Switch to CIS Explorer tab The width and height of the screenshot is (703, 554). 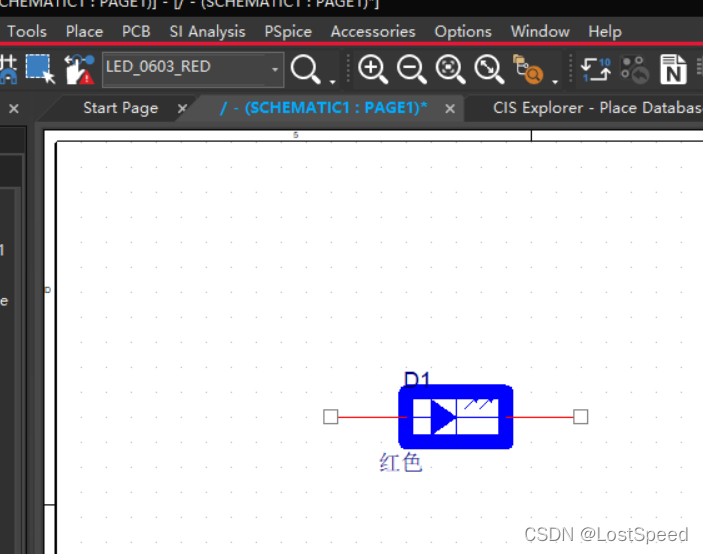click(596, 108)
